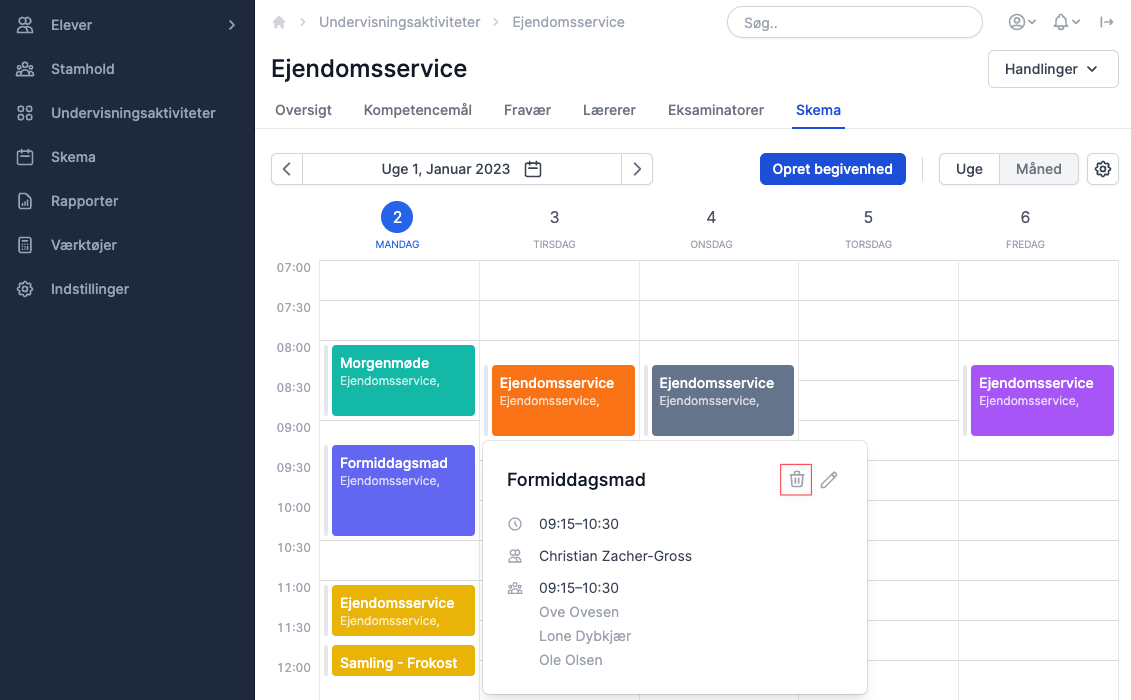Delete the Formiddagsmad event with trash icon

click(796, 480)
